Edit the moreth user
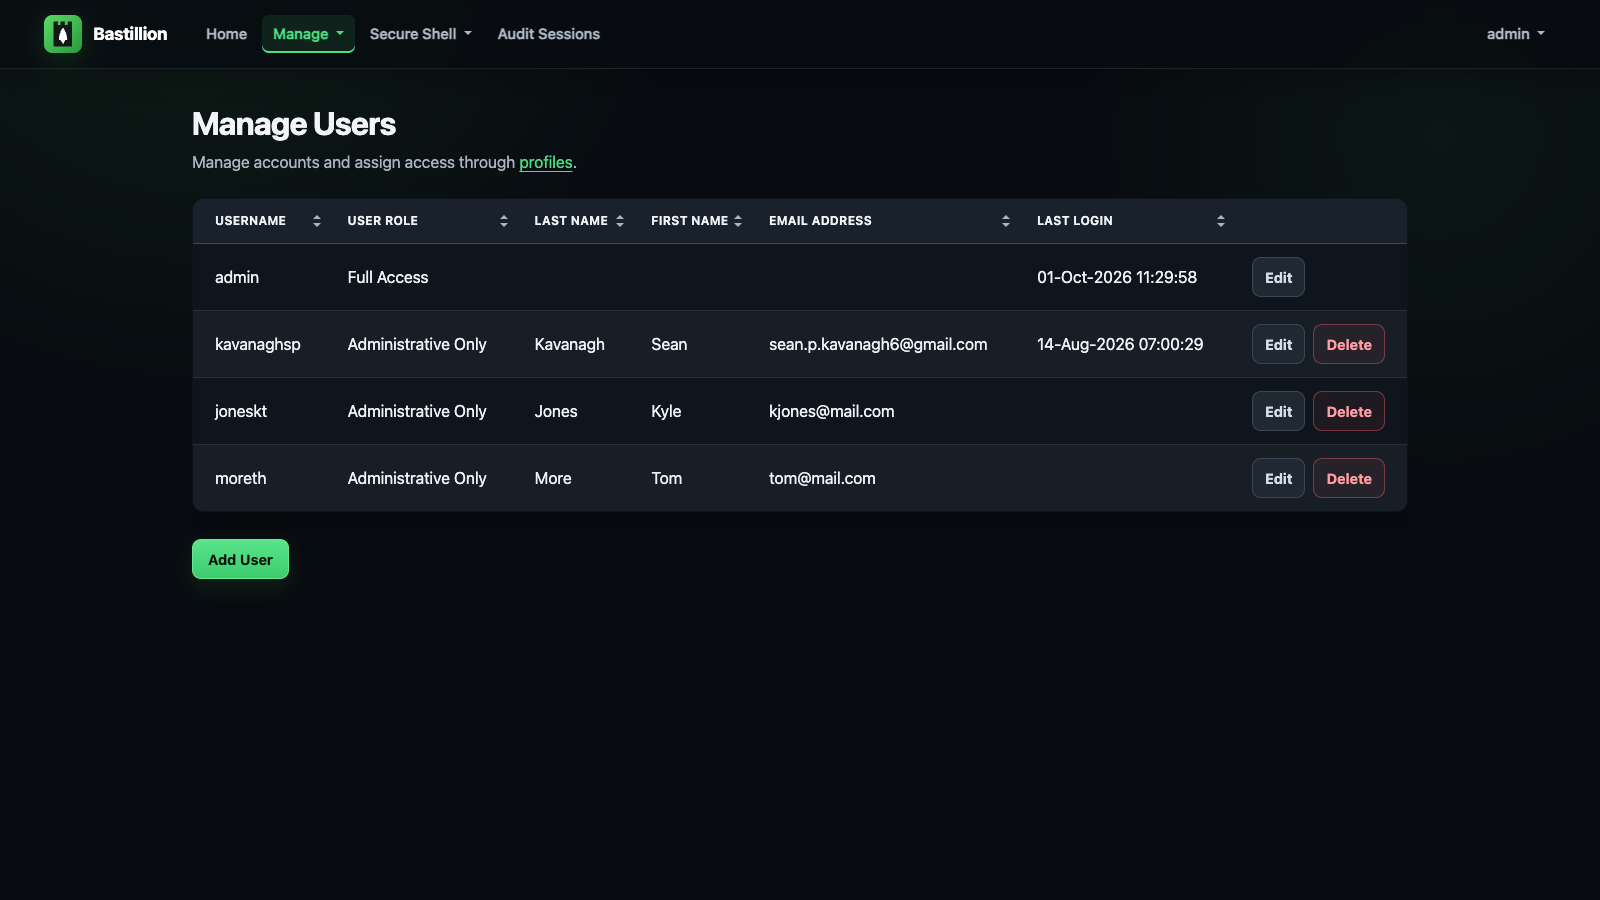The image size is (1600, 900). click(x=1278, y=478)
